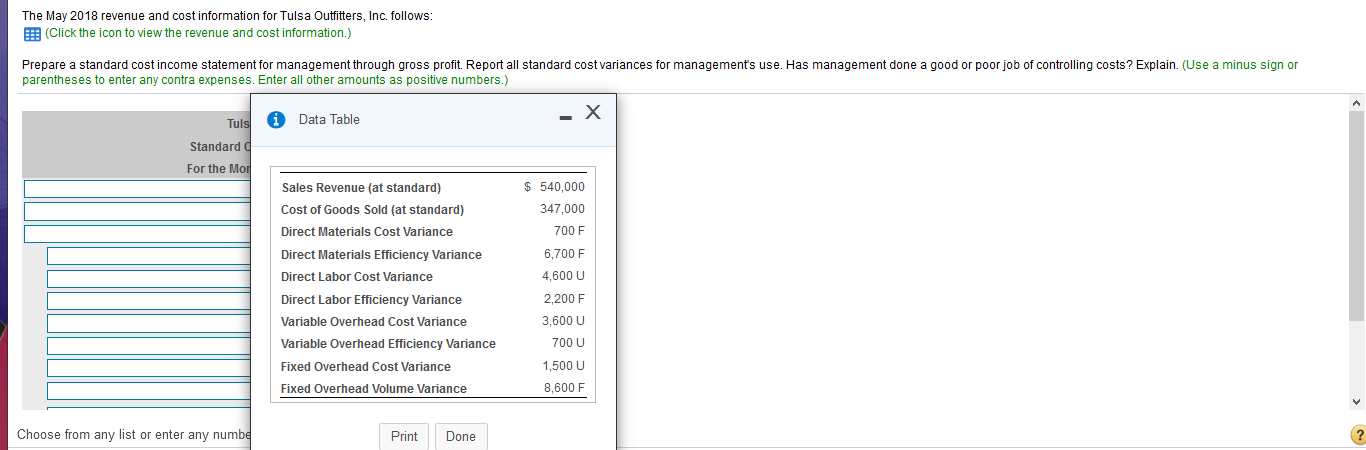
Task: Select the first statement input field
Action: 137,189
